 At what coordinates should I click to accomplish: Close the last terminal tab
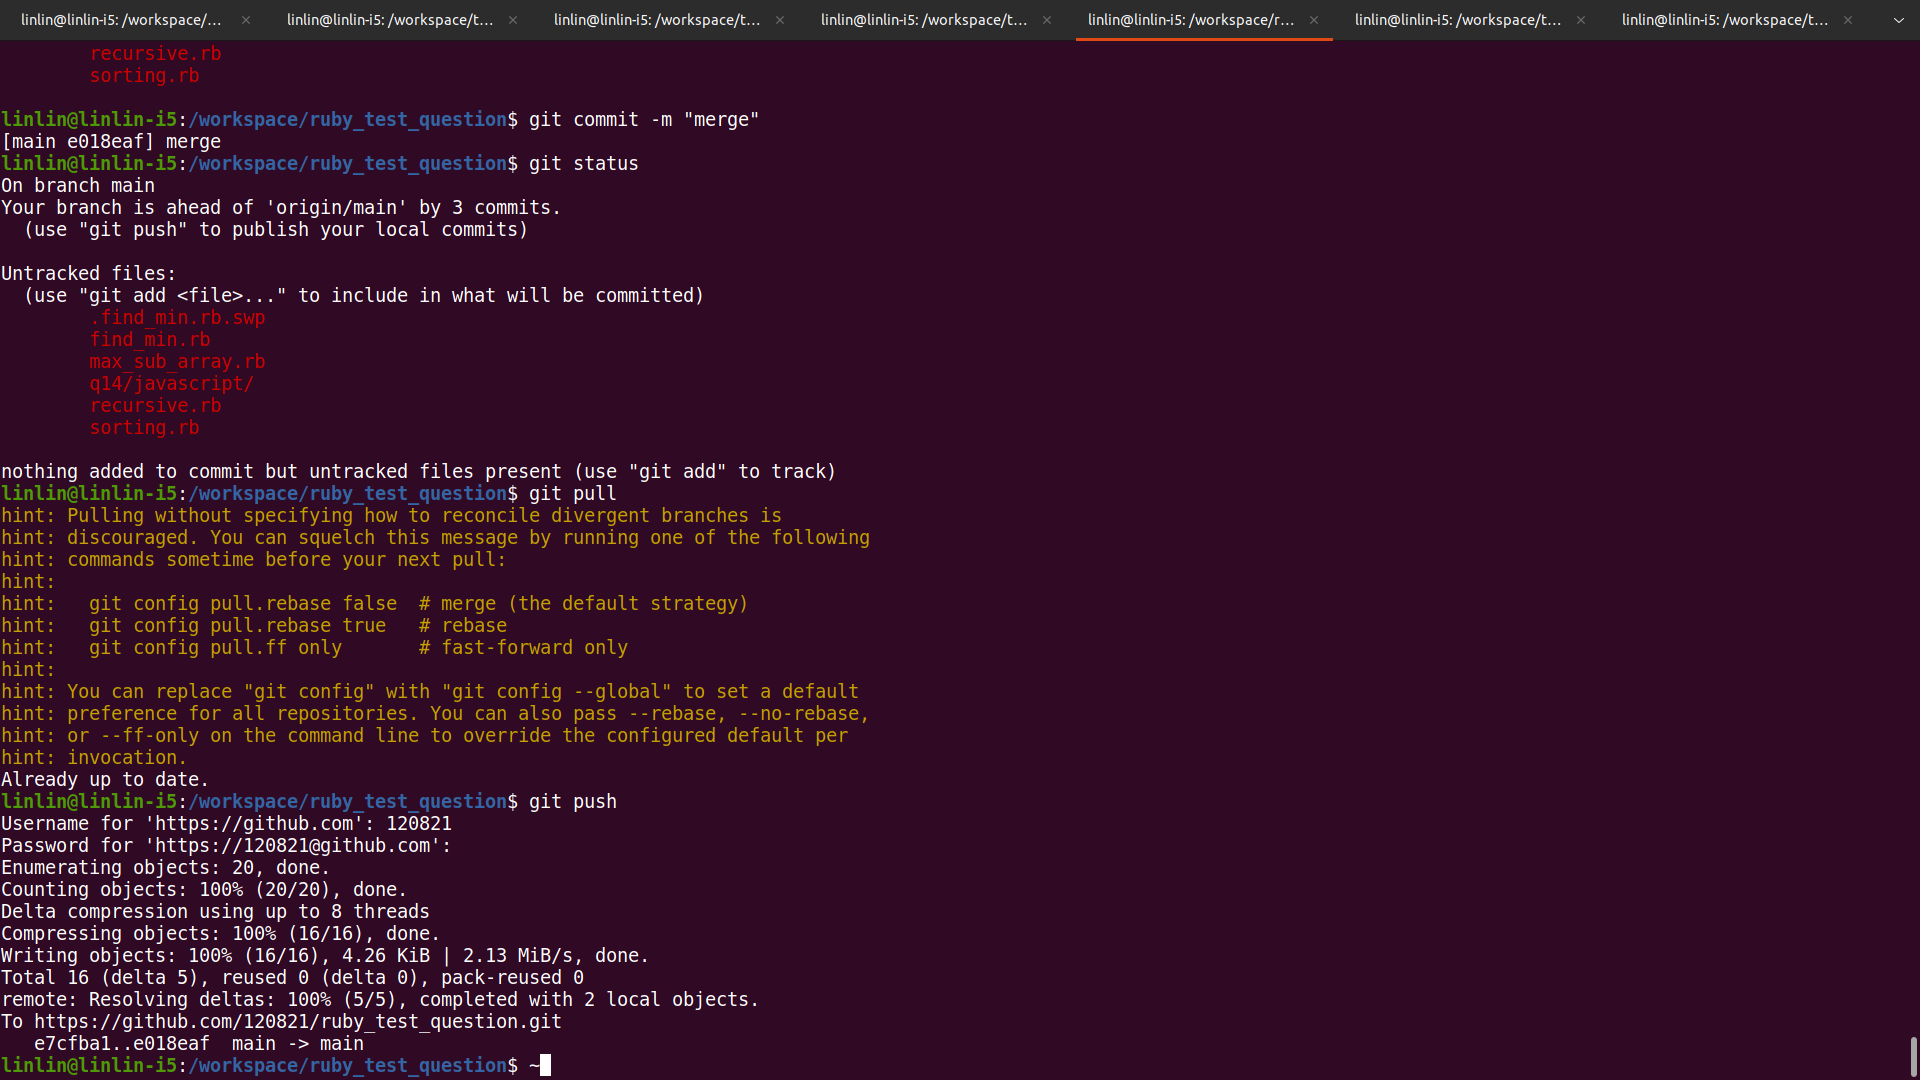pos(1848,20)
